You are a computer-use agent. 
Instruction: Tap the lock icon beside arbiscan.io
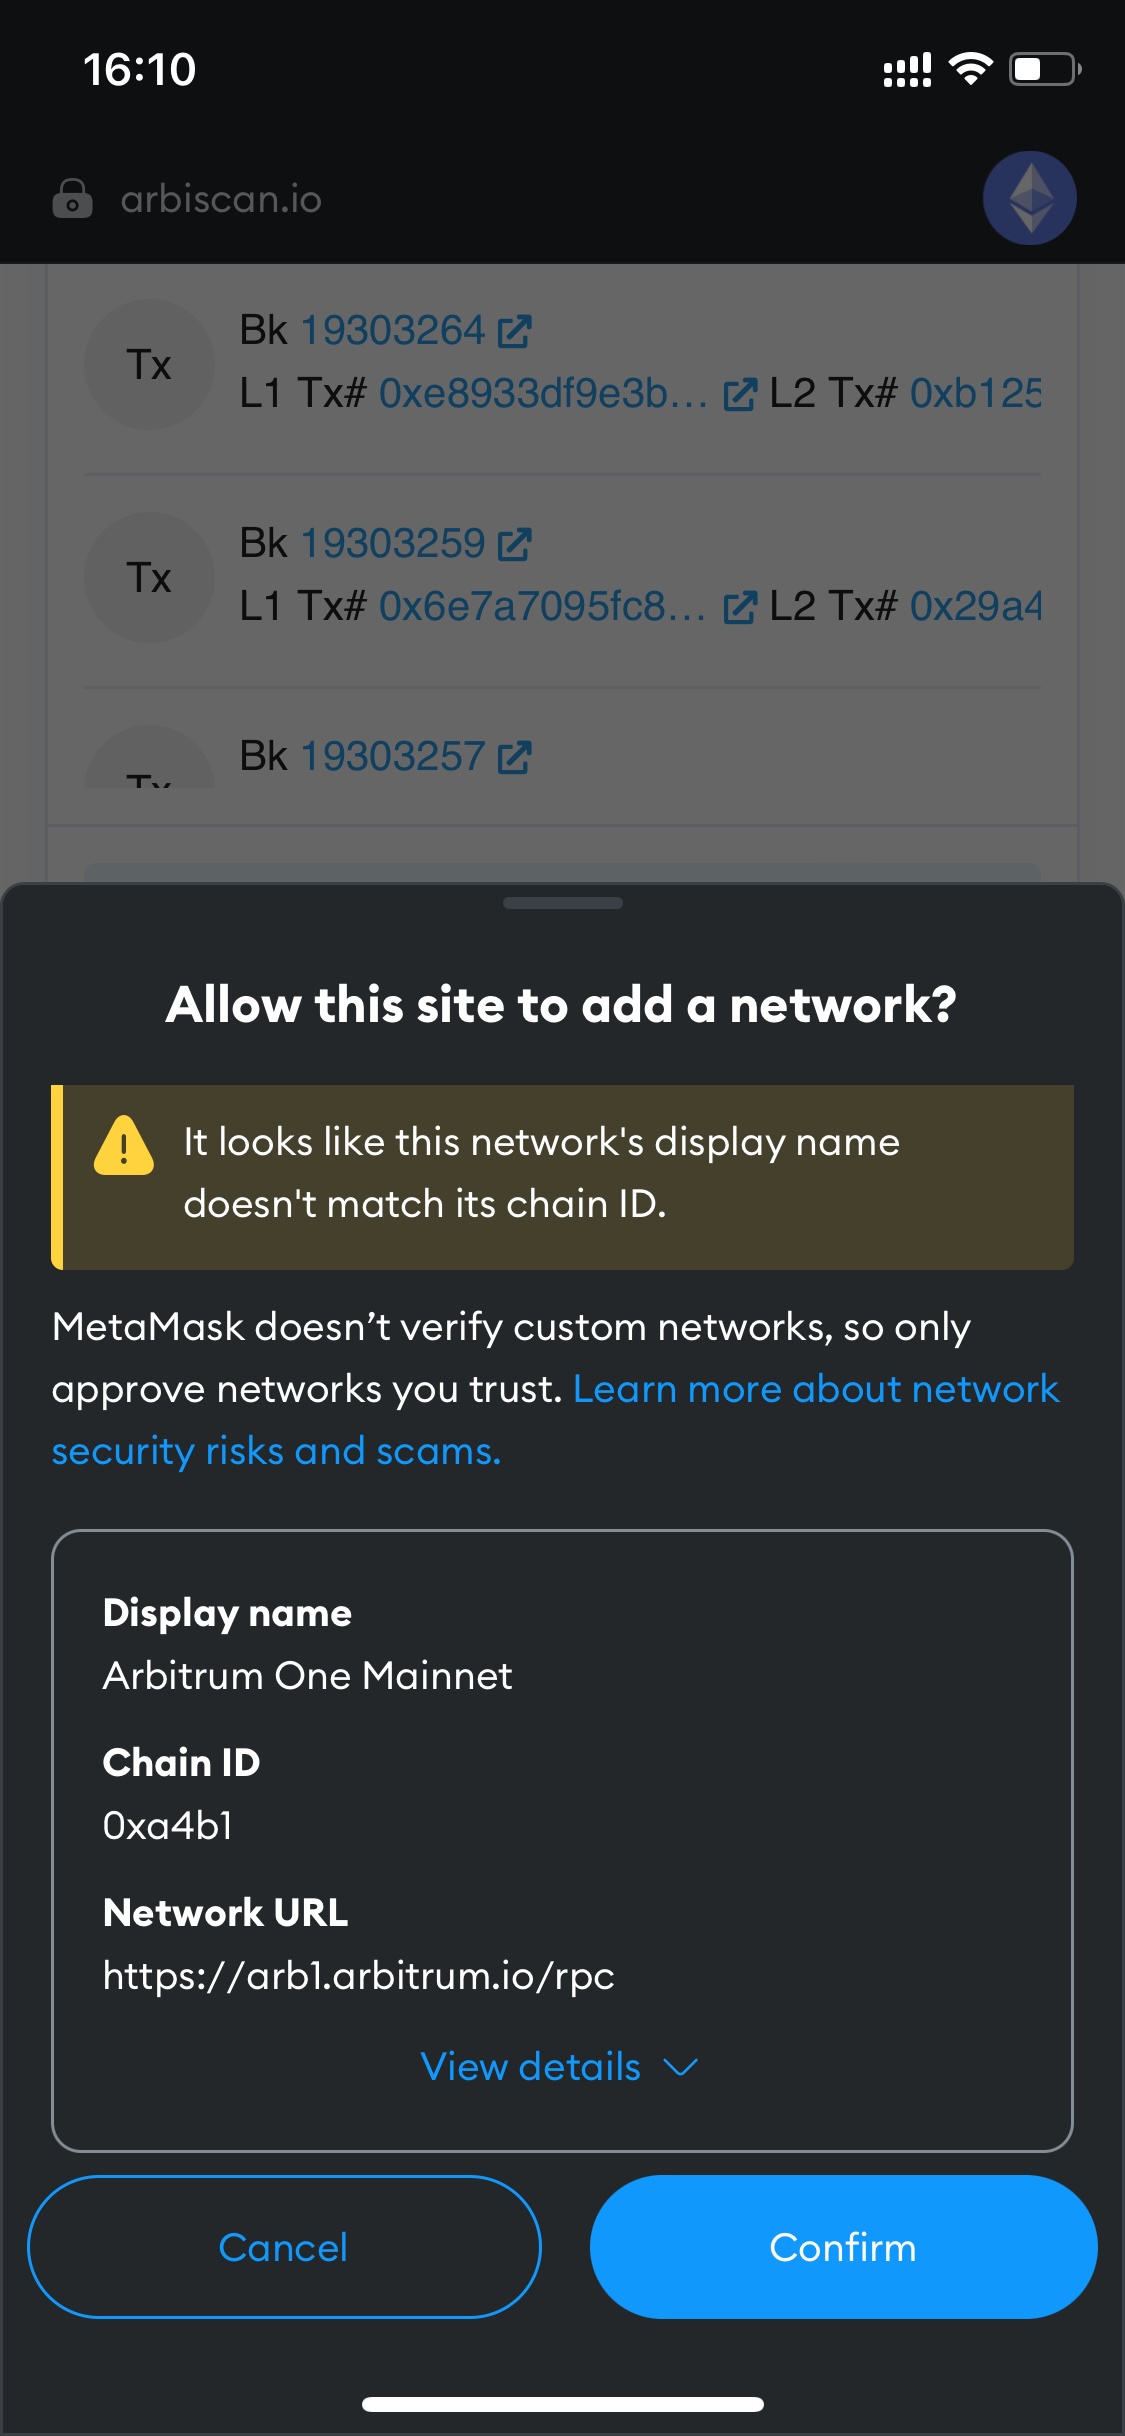[72, 199]
